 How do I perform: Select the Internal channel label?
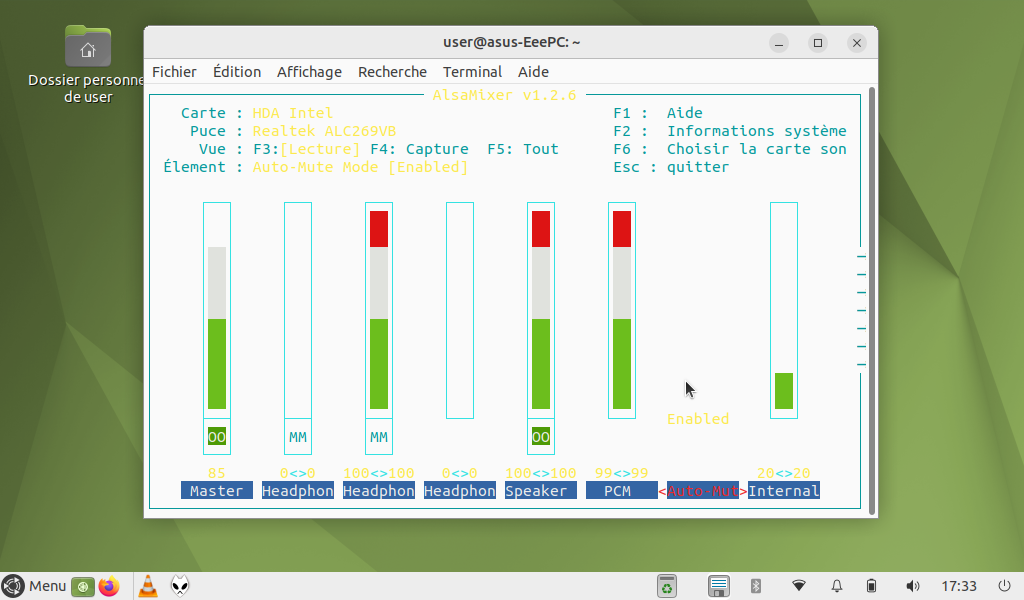click(x=784, y=491)
